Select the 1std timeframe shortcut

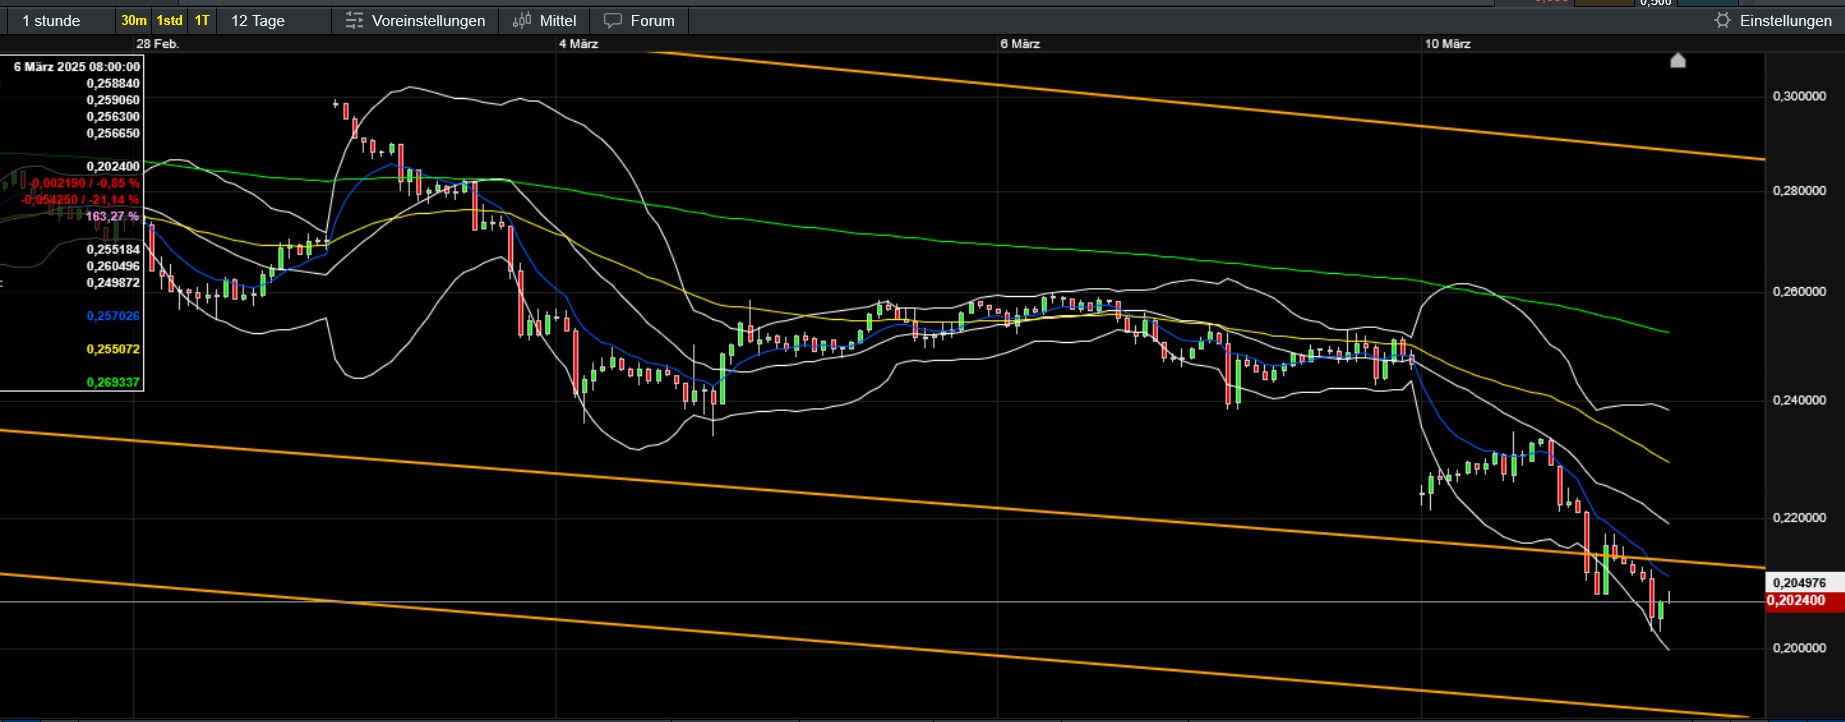170,20
